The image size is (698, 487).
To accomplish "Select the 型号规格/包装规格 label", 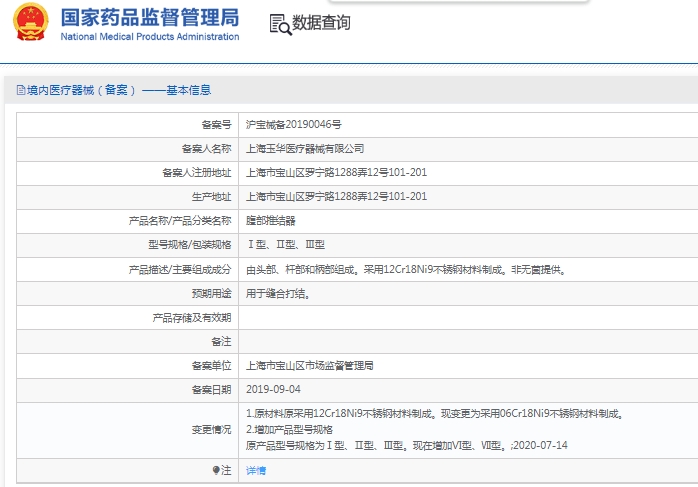I will [190, 245].
